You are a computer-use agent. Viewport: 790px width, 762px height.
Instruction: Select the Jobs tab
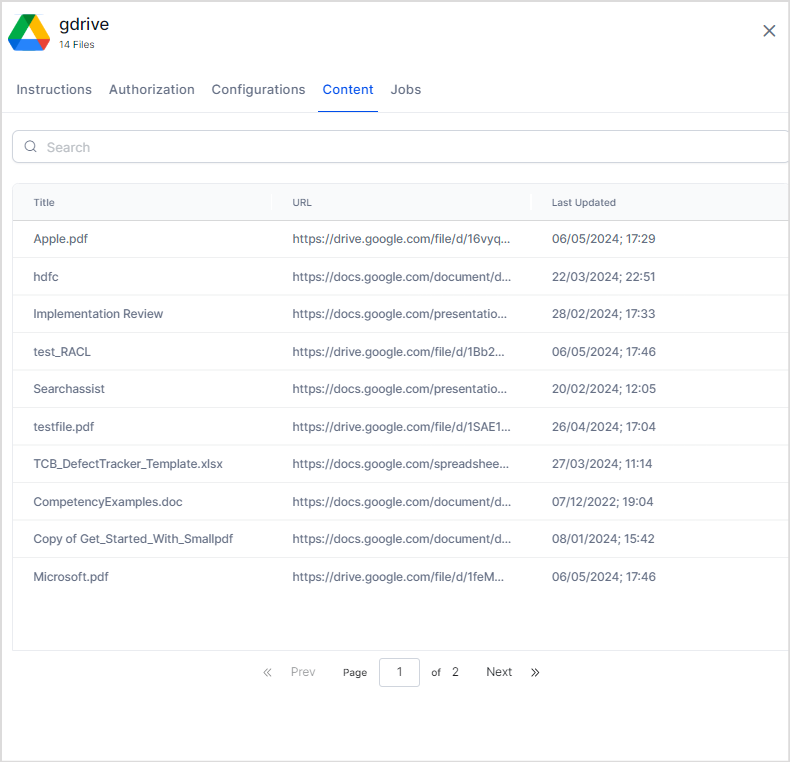pos(406,90)
